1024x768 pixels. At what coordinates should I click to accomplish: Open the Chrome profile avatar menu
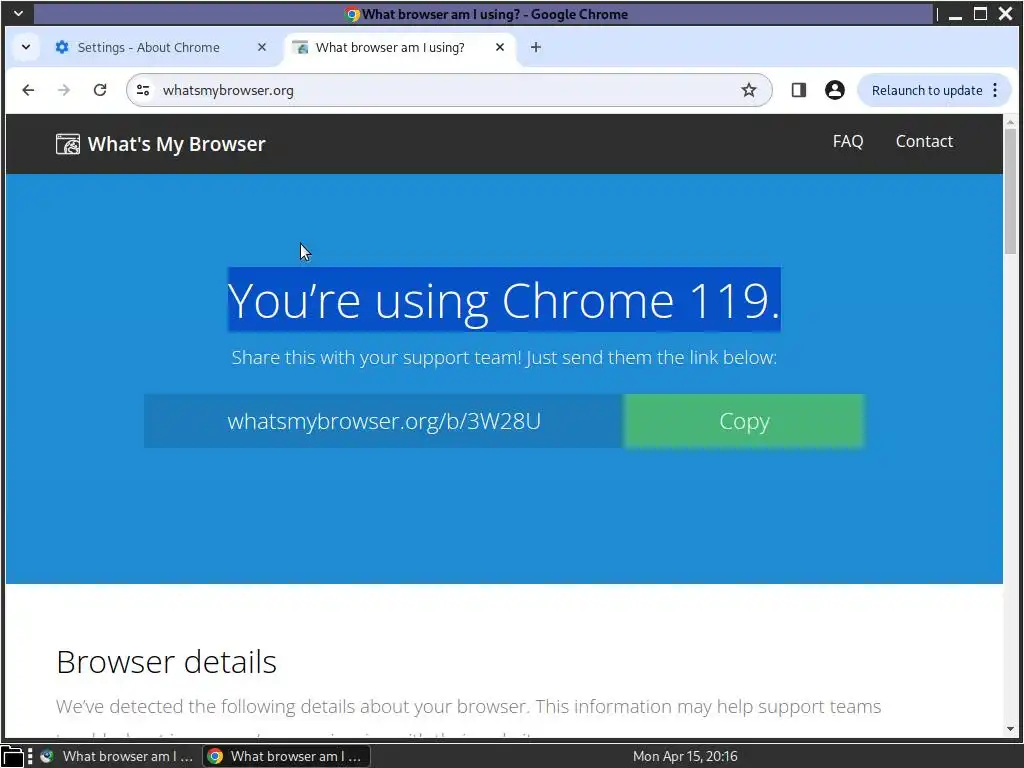[834, 90]
